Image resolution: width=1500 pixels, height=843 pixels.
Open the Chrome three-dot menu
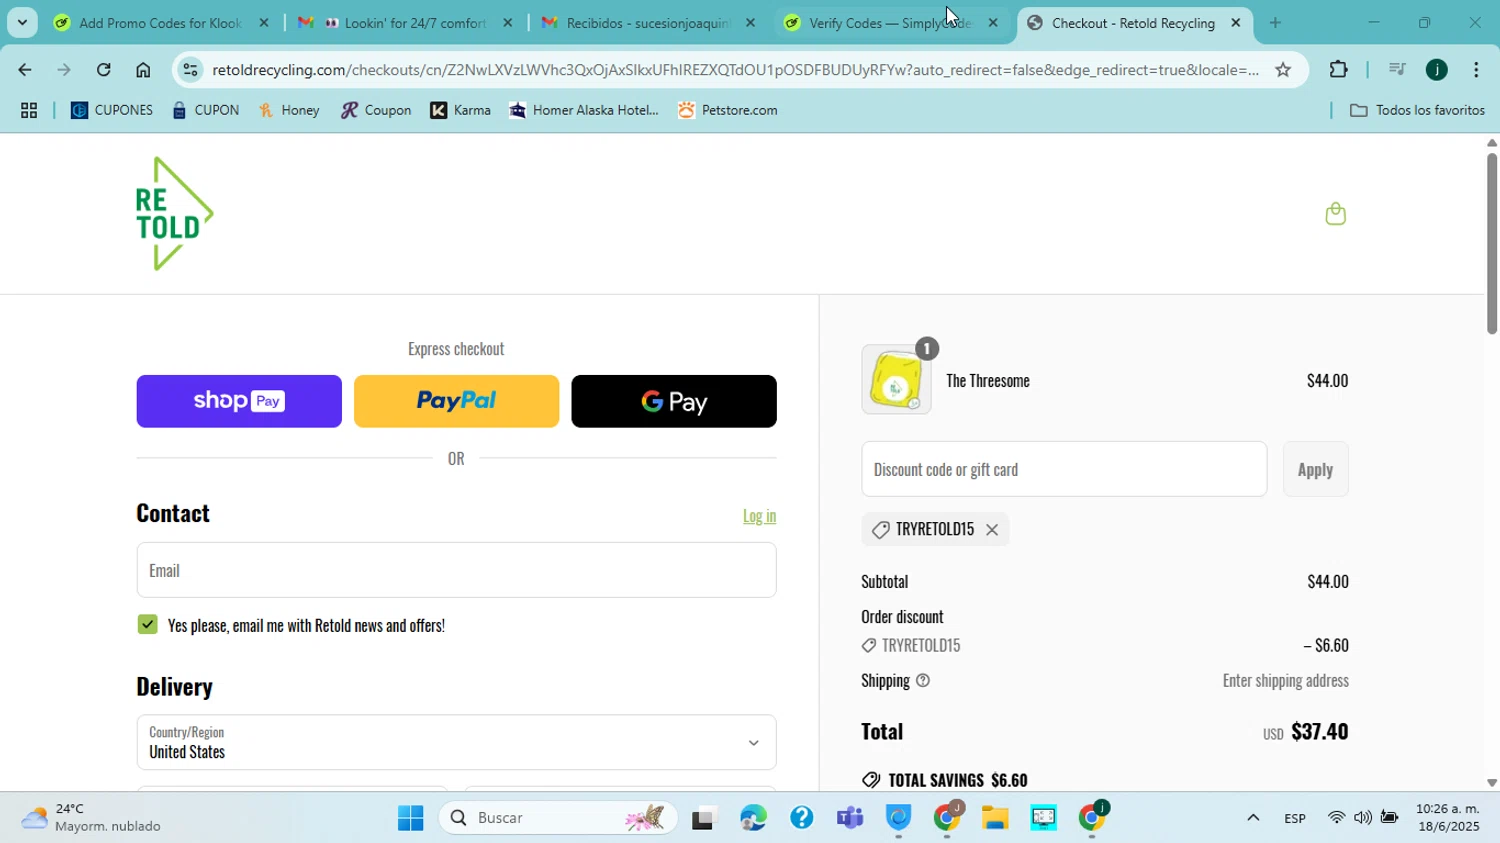[1476, 70]
